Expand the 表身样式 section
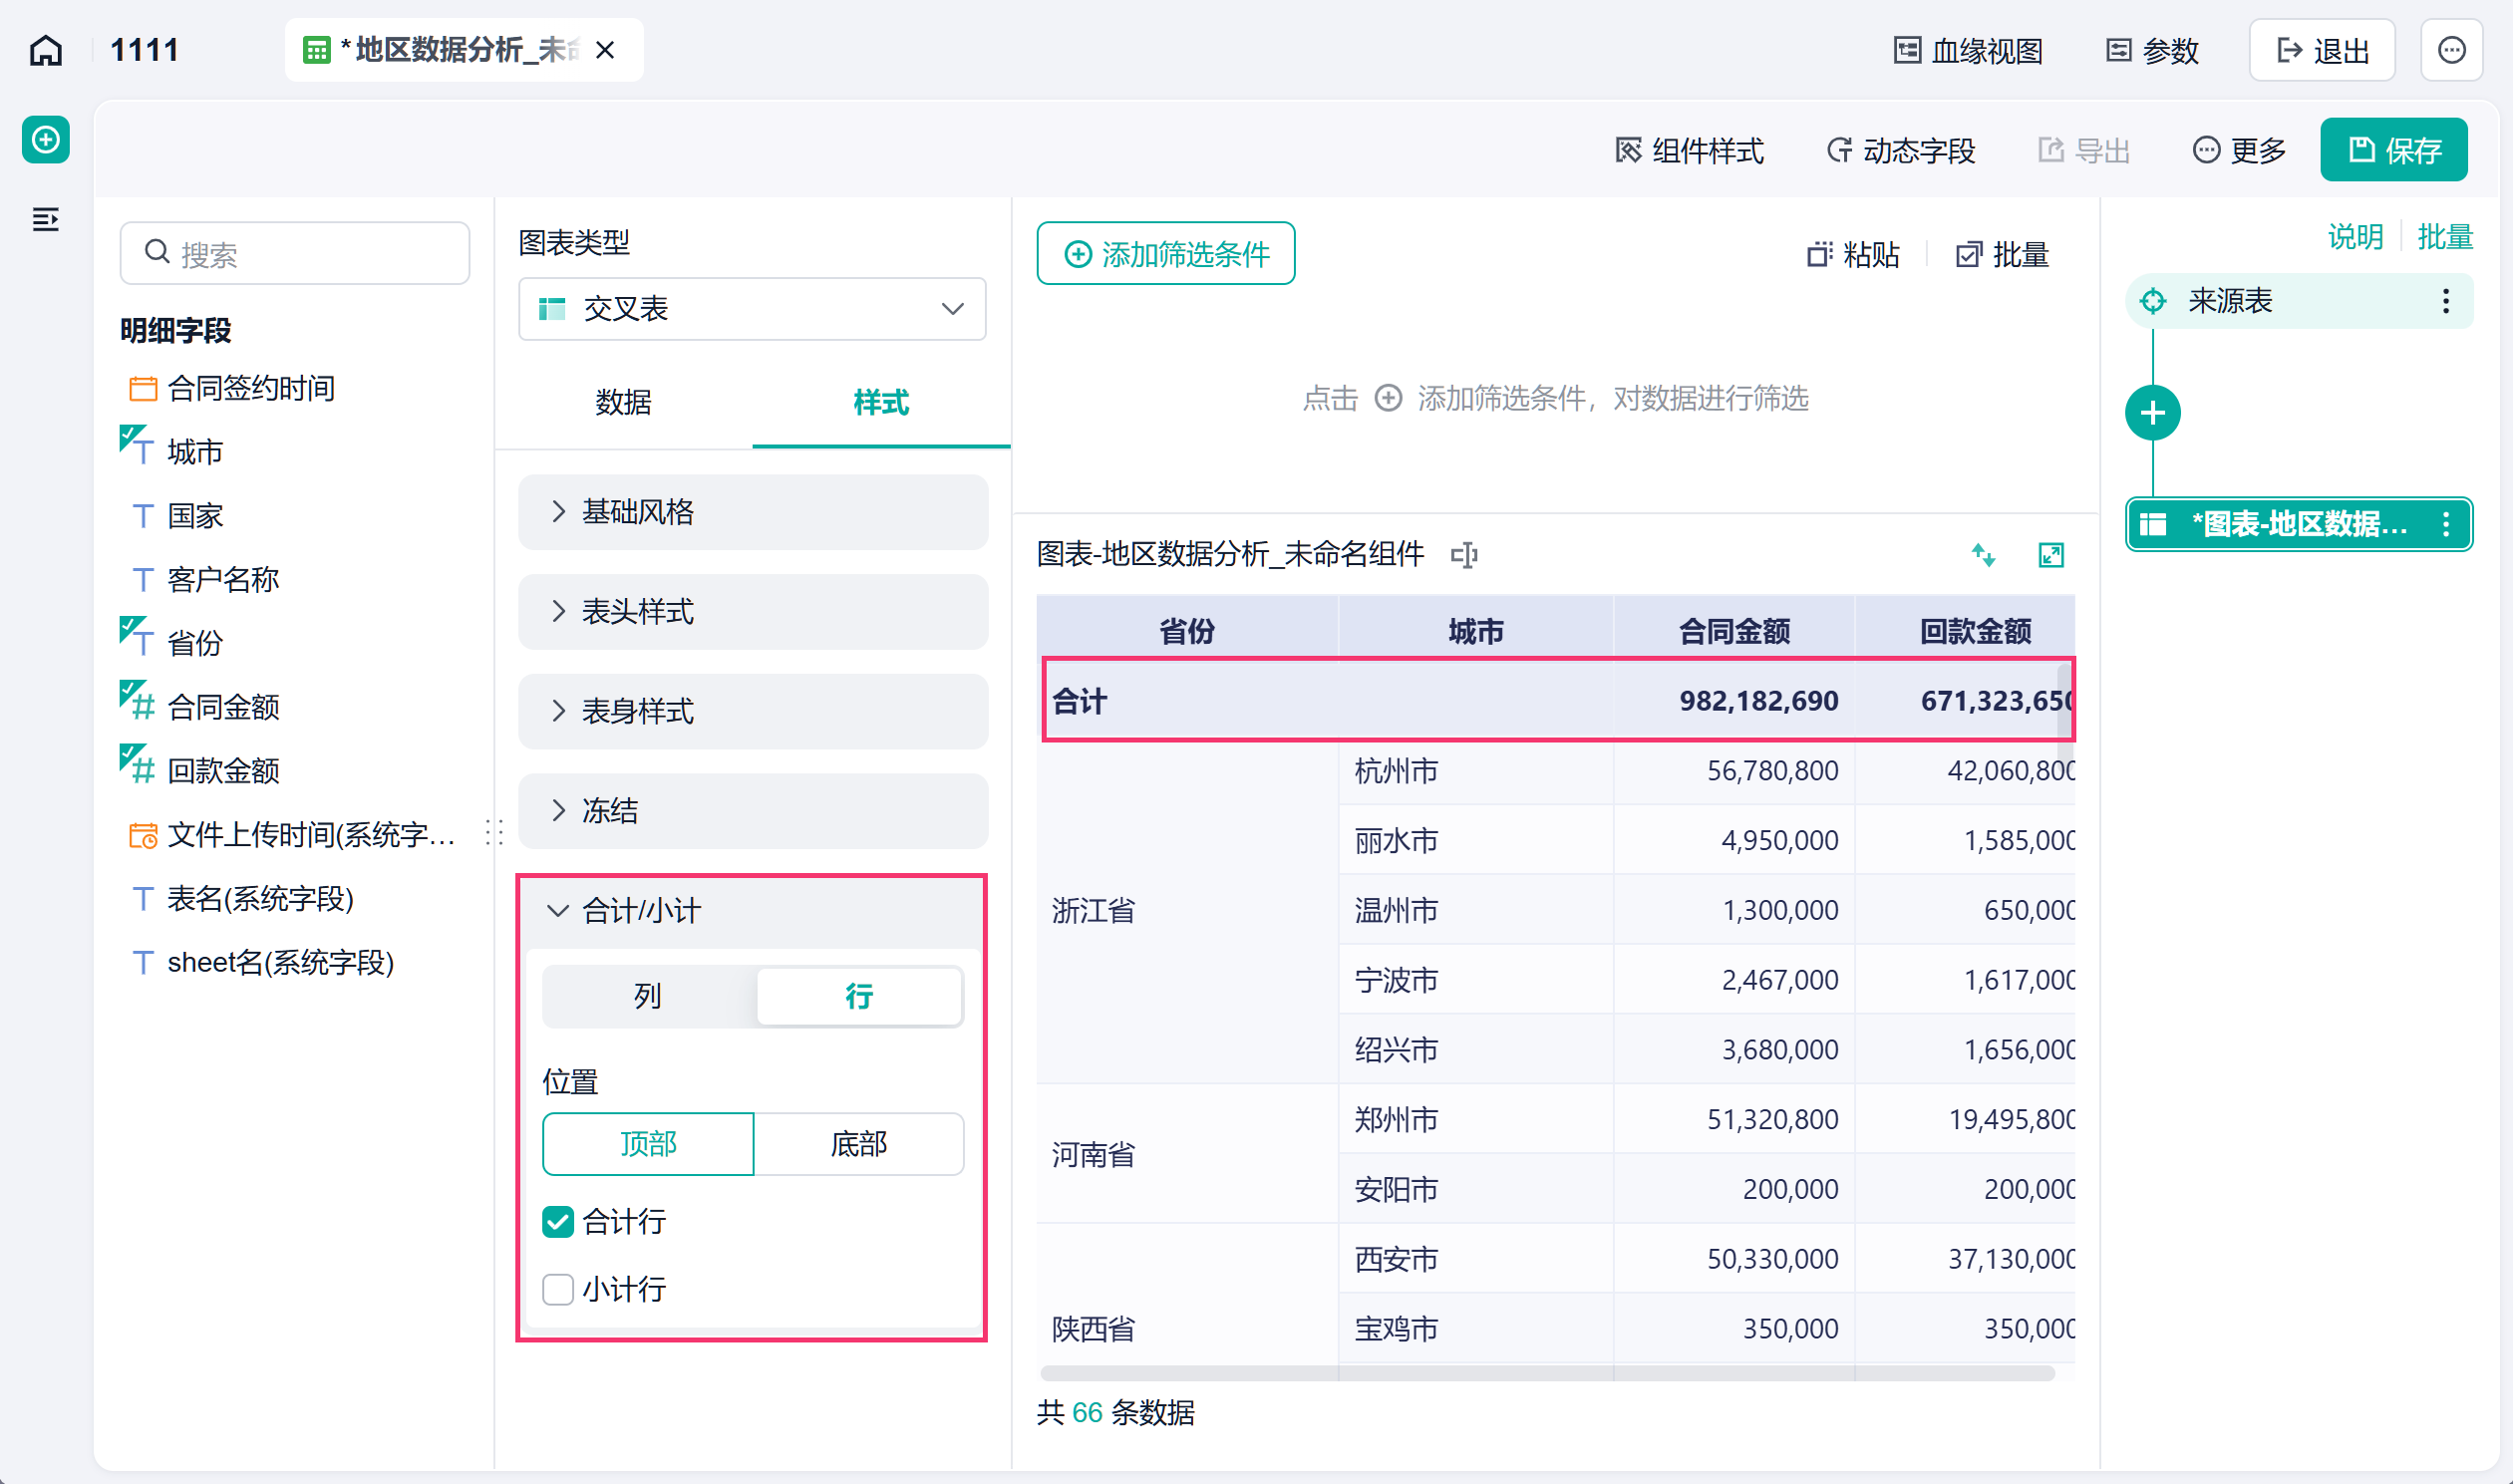This screenshot has width=2513, height=1484. [x=753, y=711]
